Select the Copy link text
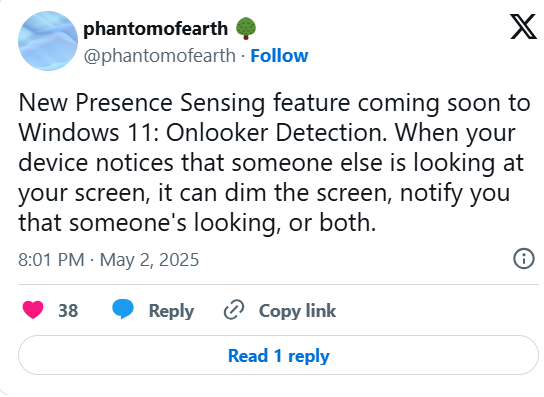544x397 pixels. point(297,311)
